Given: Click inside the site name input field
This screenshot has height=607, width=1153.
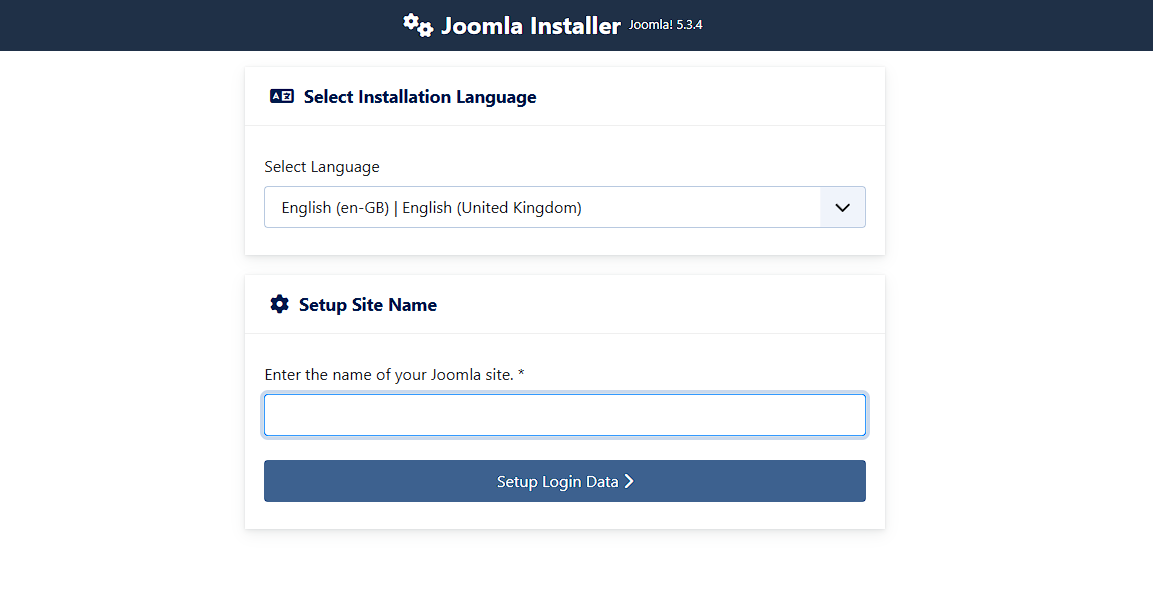Looking at the screenshot, I should coord(565,414).
